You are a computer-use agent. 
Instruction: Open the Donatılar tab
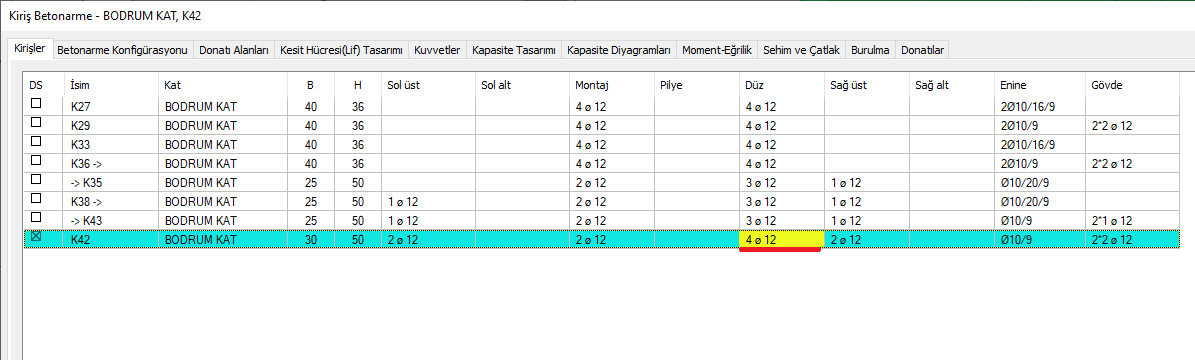click(922, 50)
